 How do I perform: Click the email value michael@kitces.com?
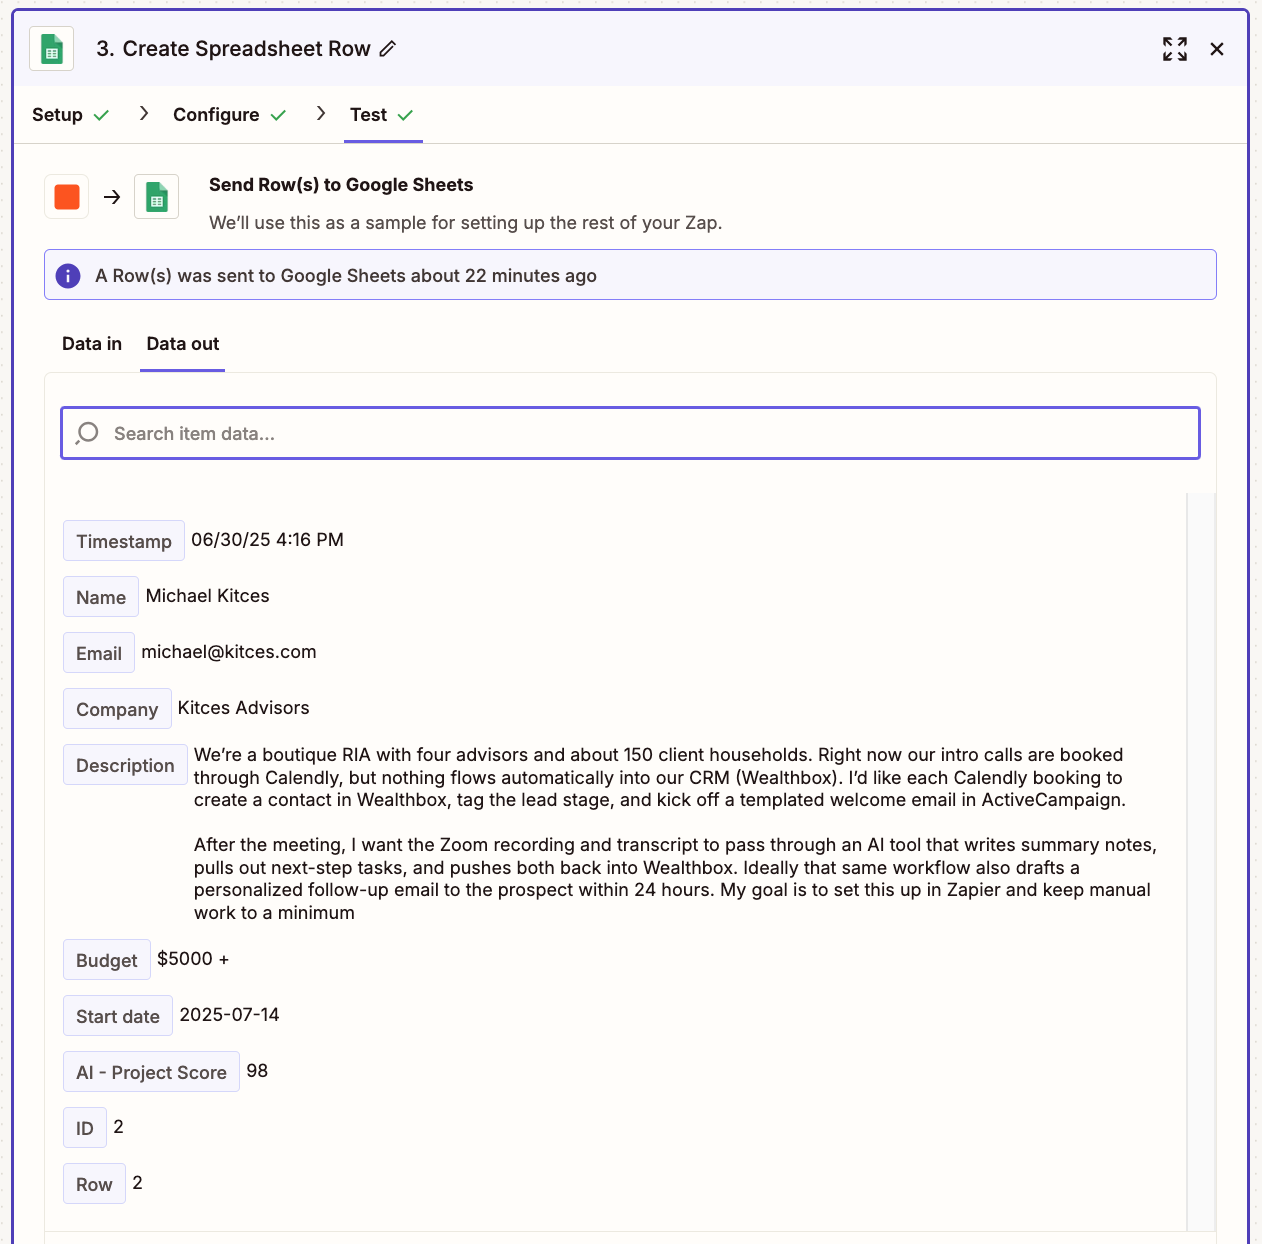pyautogui.click(x=229, y=652)
